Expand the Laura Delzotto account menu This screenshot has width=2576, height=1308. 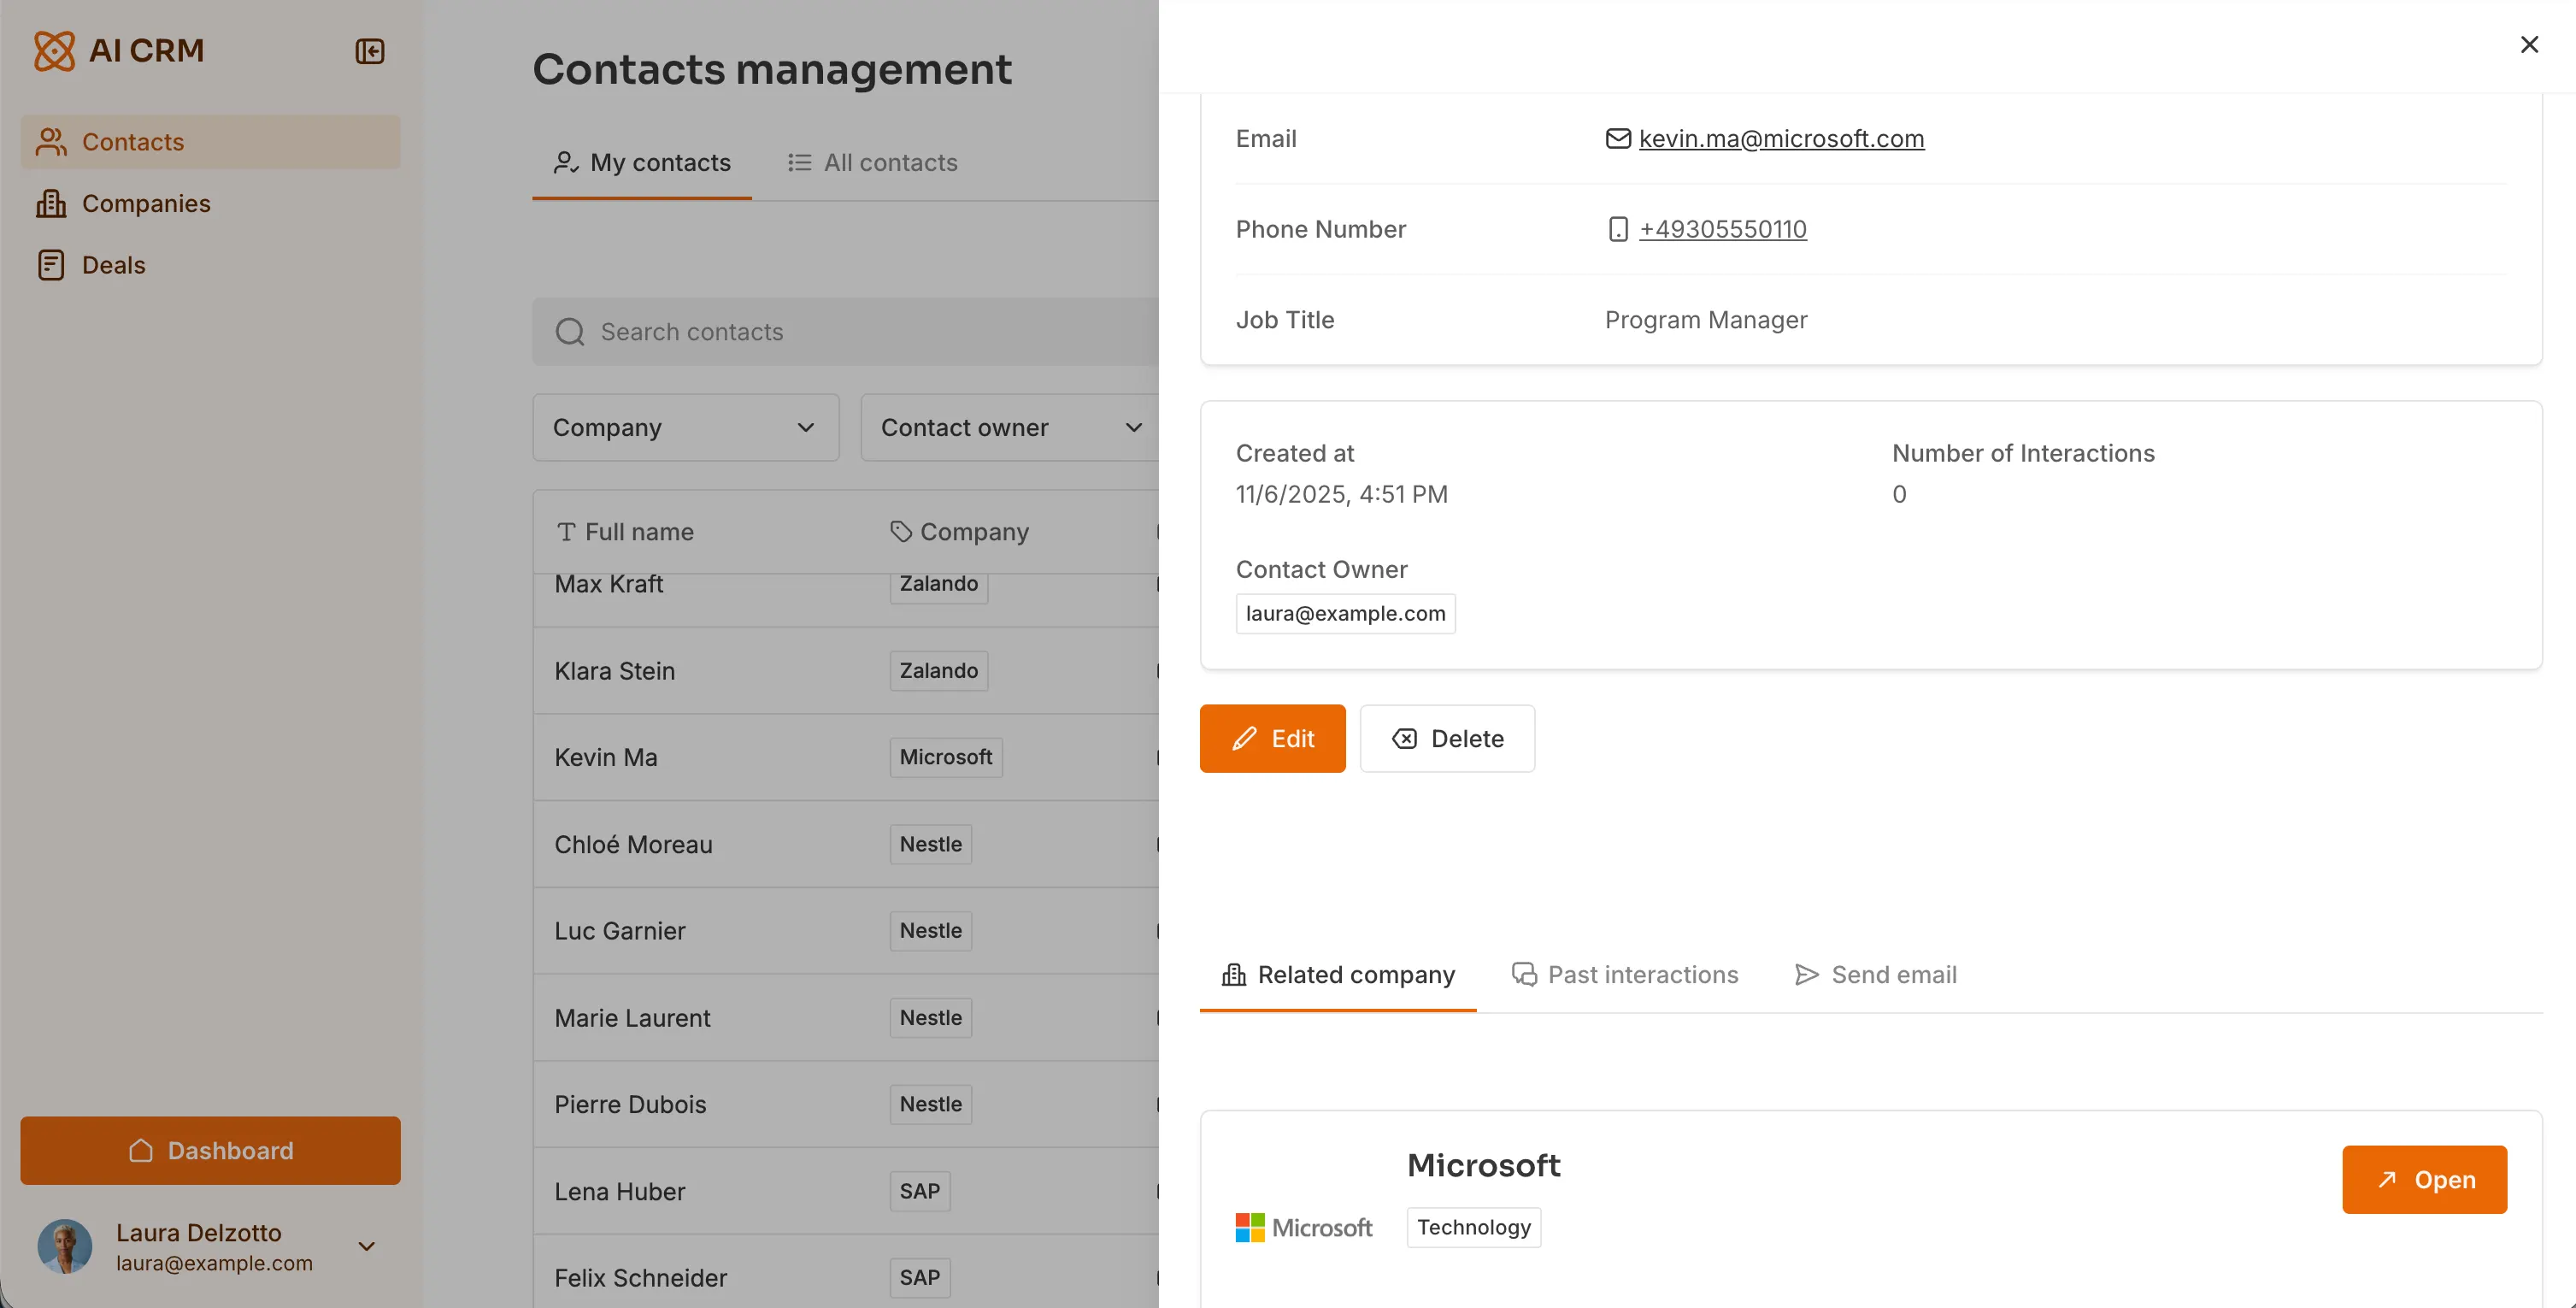pyautogui.click(x=366, y=1246)
